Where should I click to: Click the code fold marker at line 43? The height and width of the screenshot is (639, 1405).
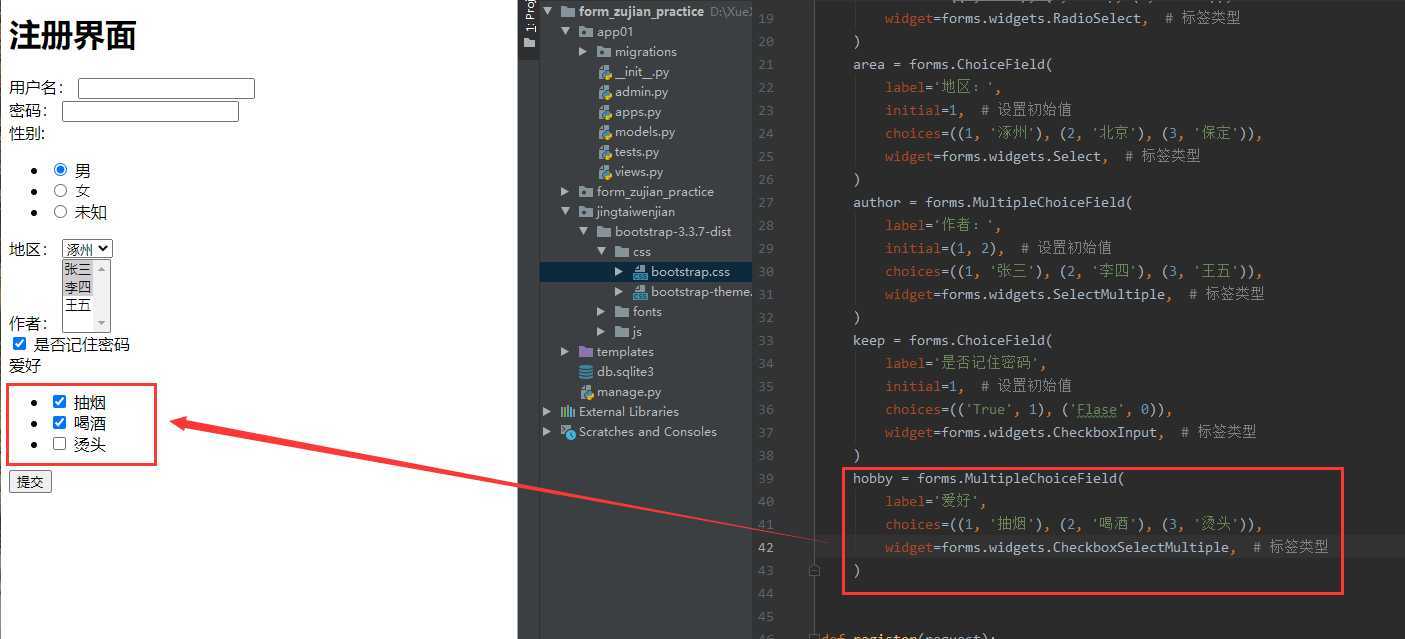[x=814, y=570]
